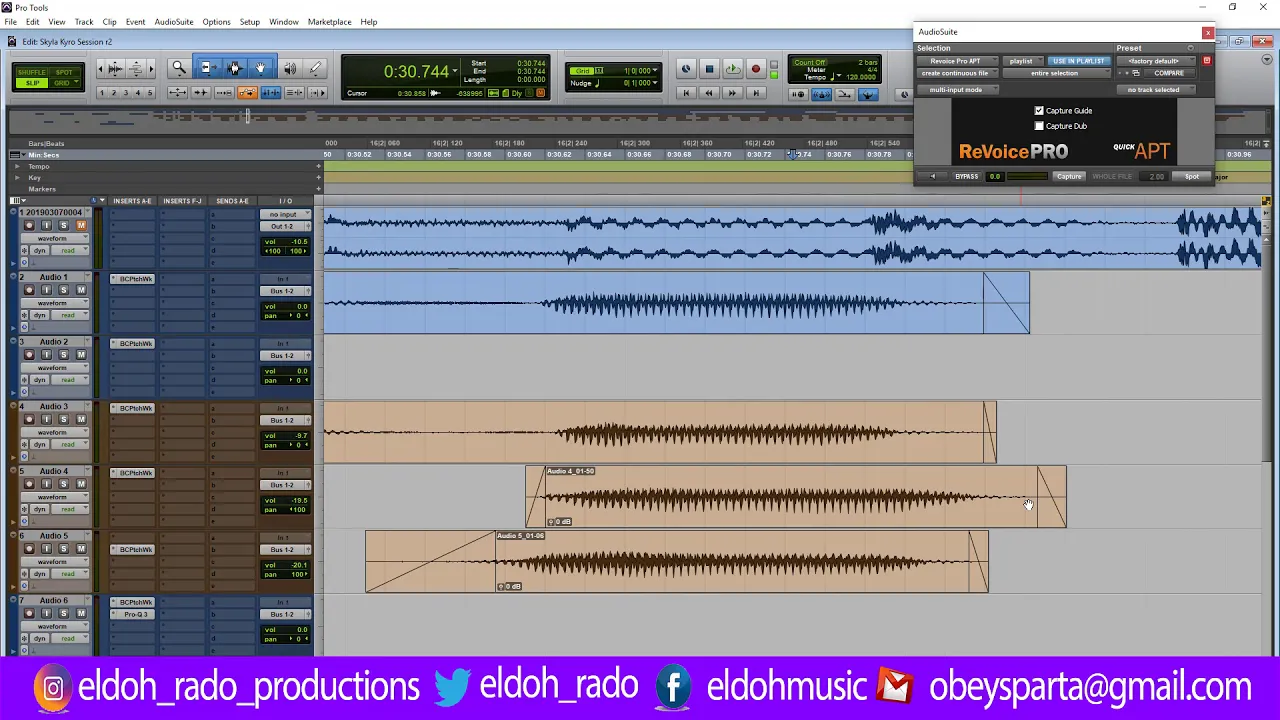
Task: Click Audio 4_01-50 clip name label
Action: 571,471
